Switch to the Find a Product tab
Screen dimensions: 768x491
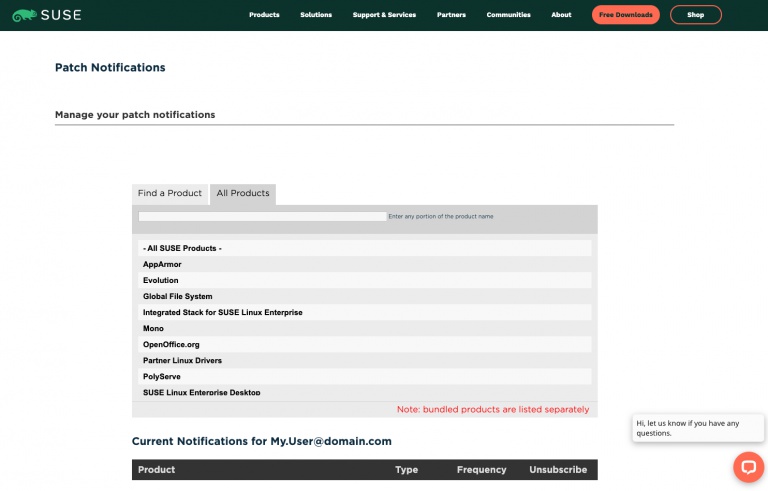coord(170,193)
